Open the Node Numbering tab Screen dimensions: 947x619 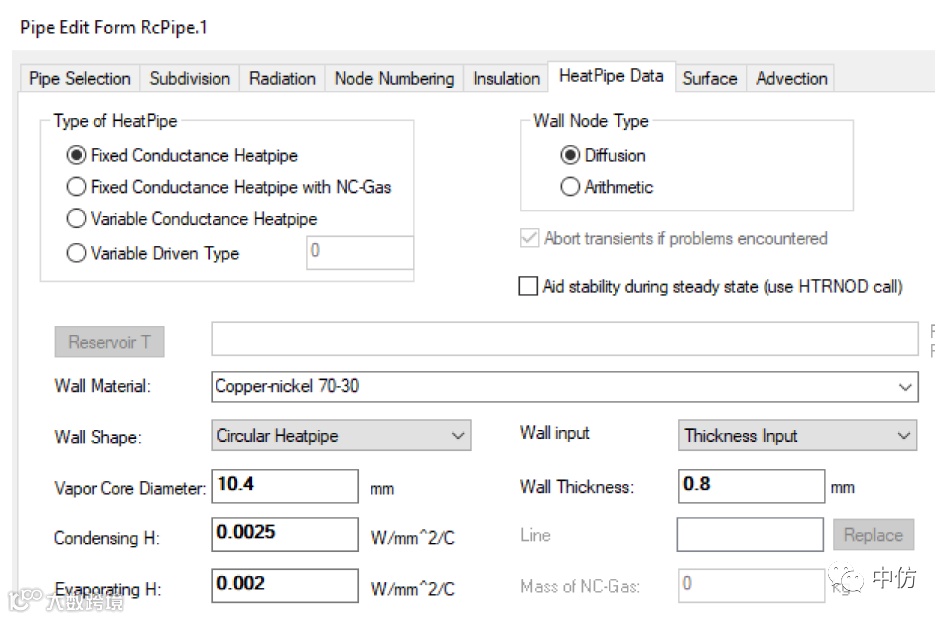pyautogui.click(x=394, y=79)
